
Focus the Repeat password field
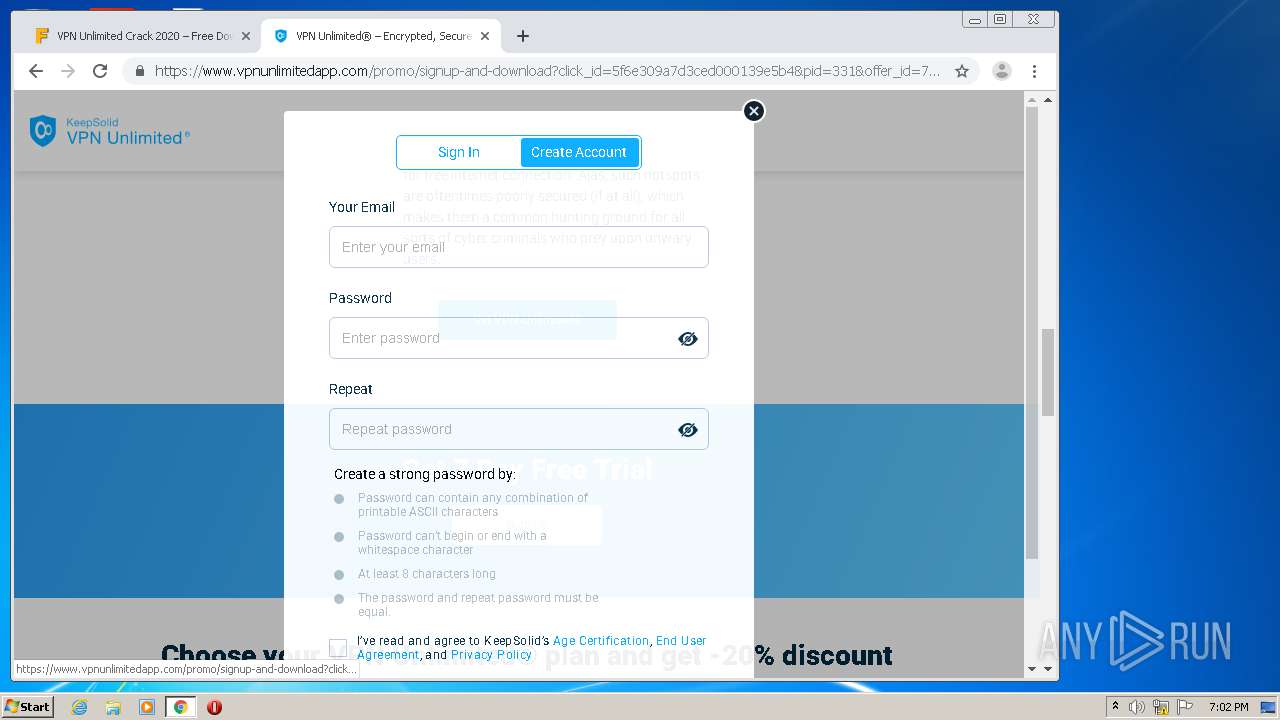click(518, 429)
